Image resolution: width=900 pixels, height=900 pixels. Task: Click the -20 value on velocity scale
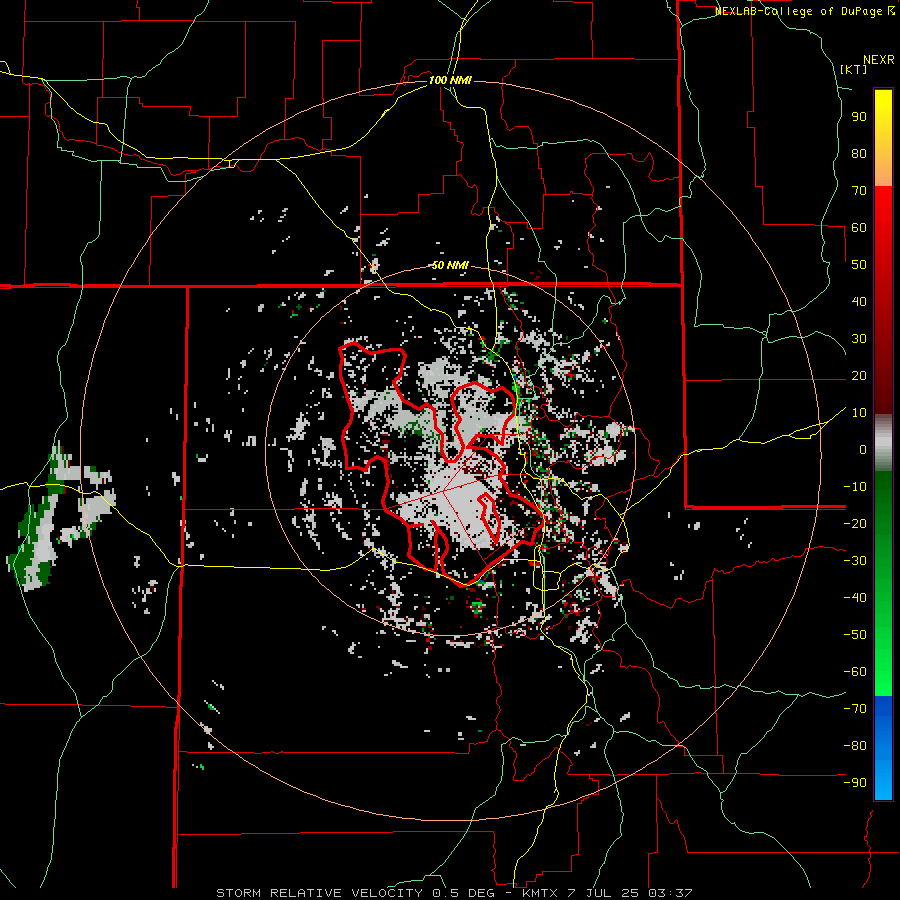pos(855,524)
